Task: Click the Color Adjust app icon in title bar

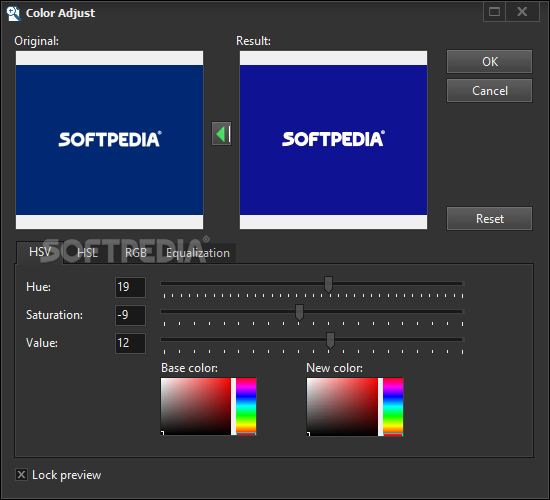Action: click(13, 13)
